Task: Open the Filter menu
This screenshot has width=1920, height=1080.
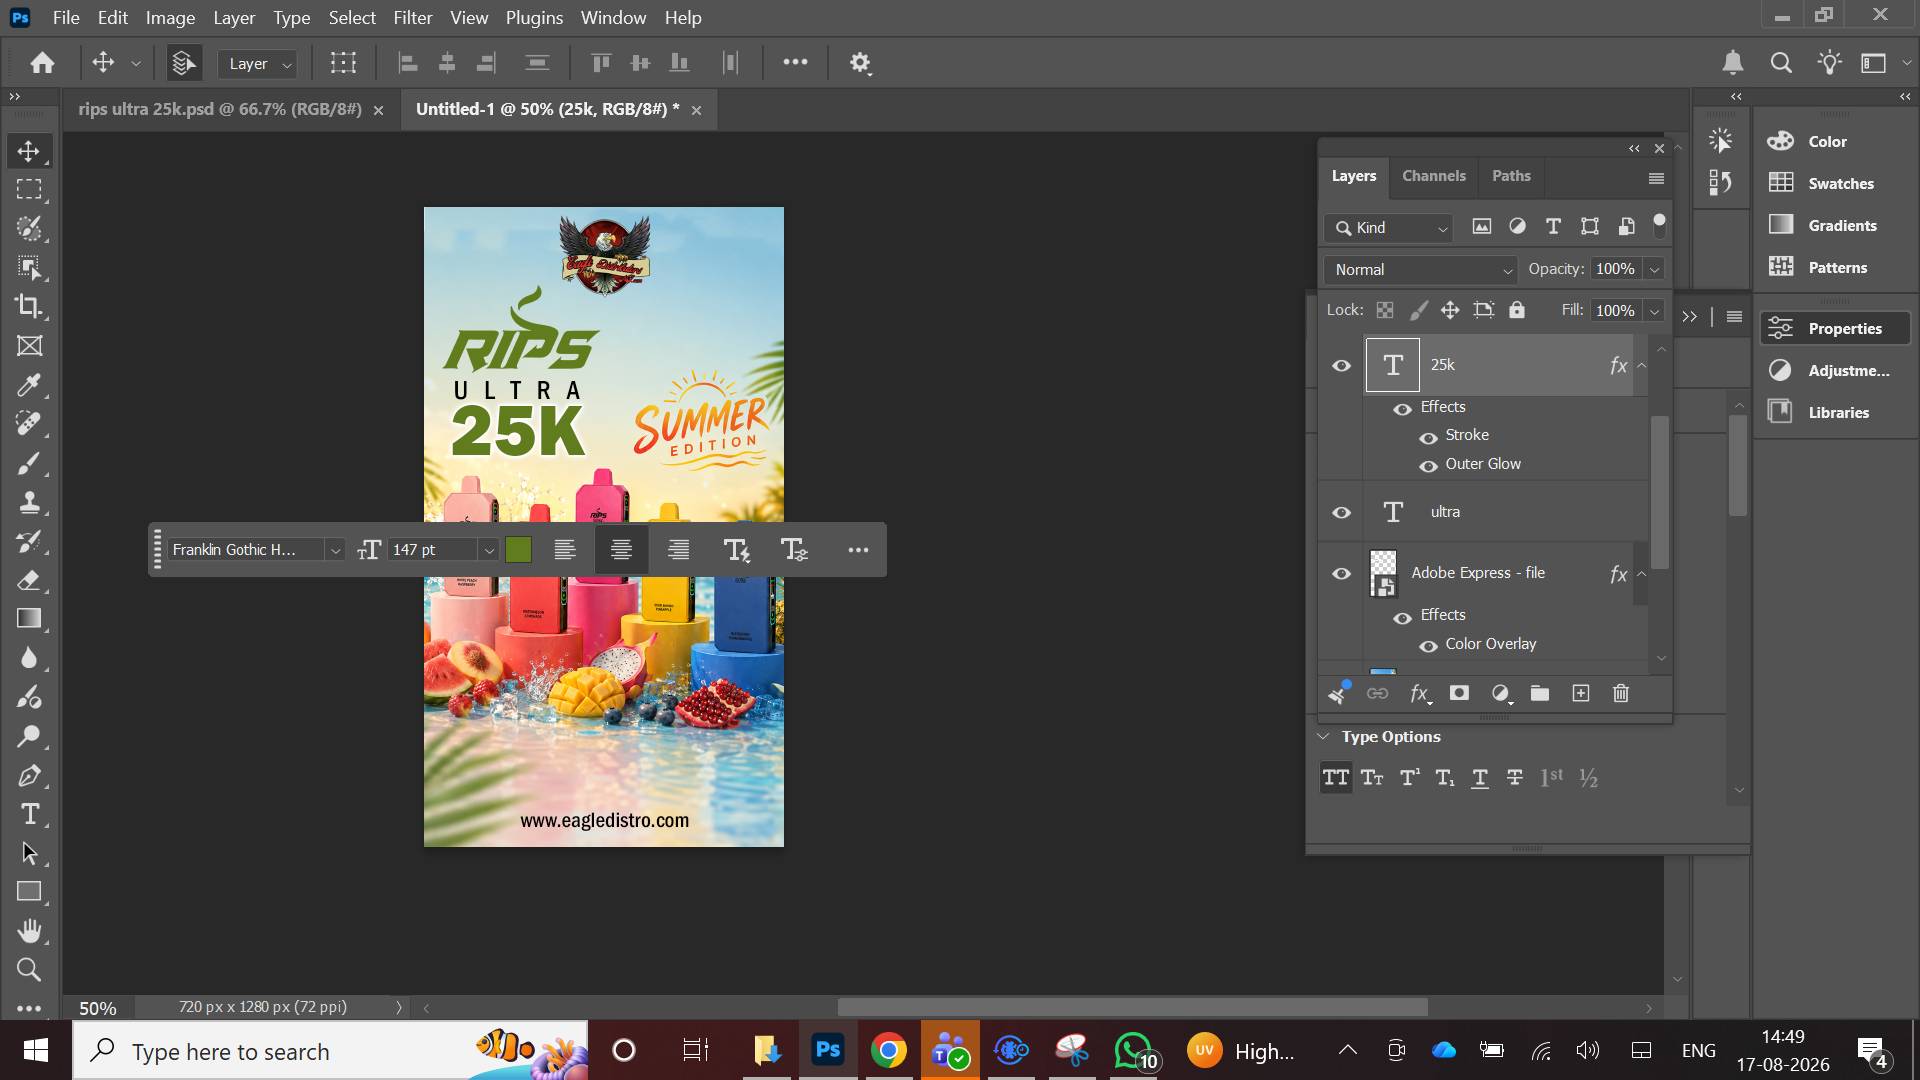Action: [412, 17]
